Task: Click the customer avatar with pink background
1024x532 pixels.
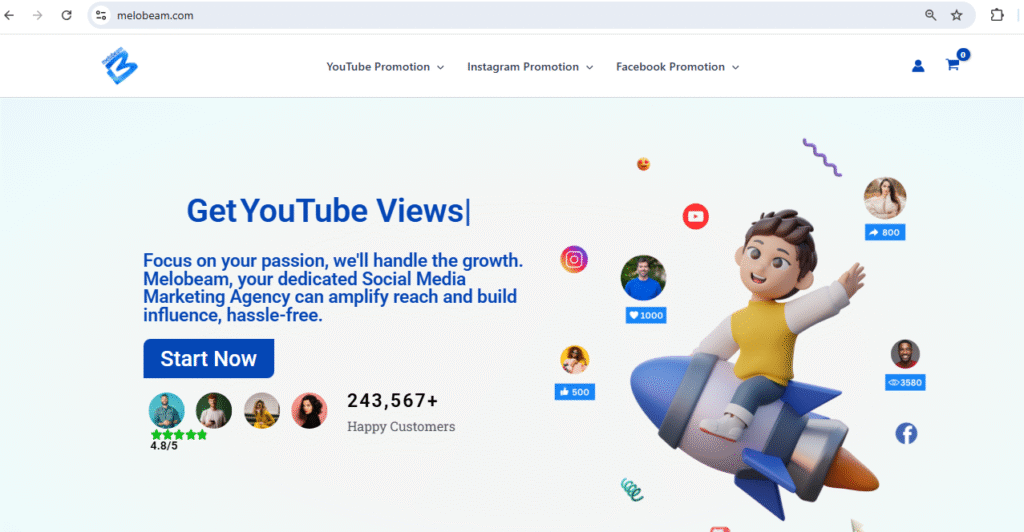Action: pos(309,411)
